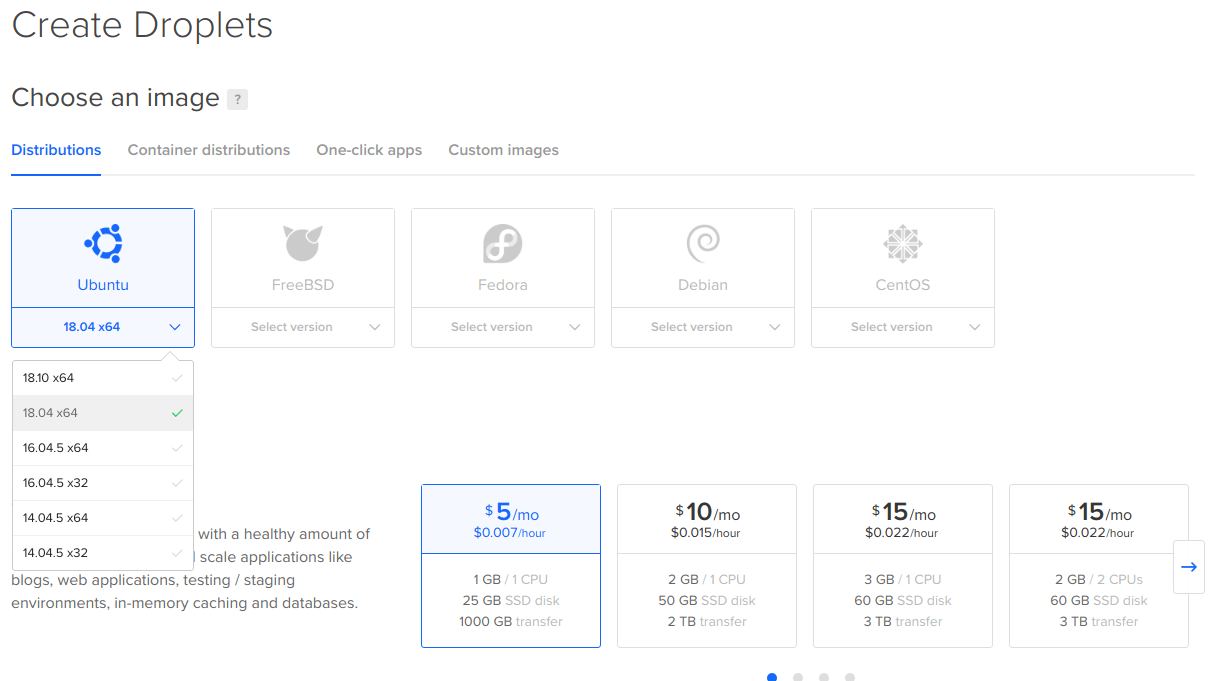Open the Fedora Select version dropdown
This screenshot has width=1223, height=681.
[503, 327]
